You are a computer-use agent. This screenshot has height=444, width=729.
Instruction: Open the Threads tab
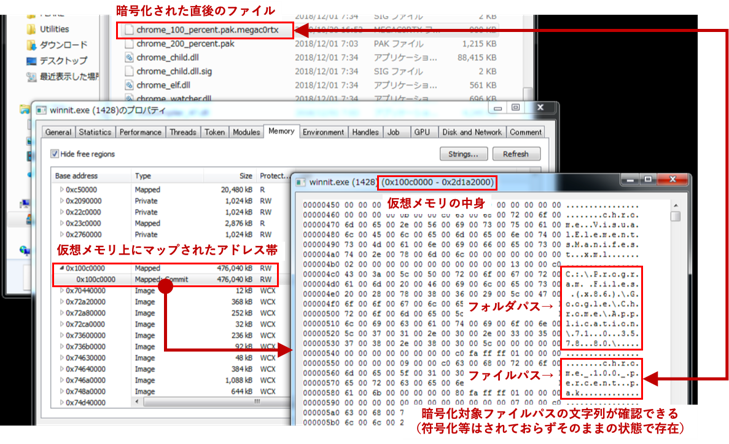click(183, 133)
